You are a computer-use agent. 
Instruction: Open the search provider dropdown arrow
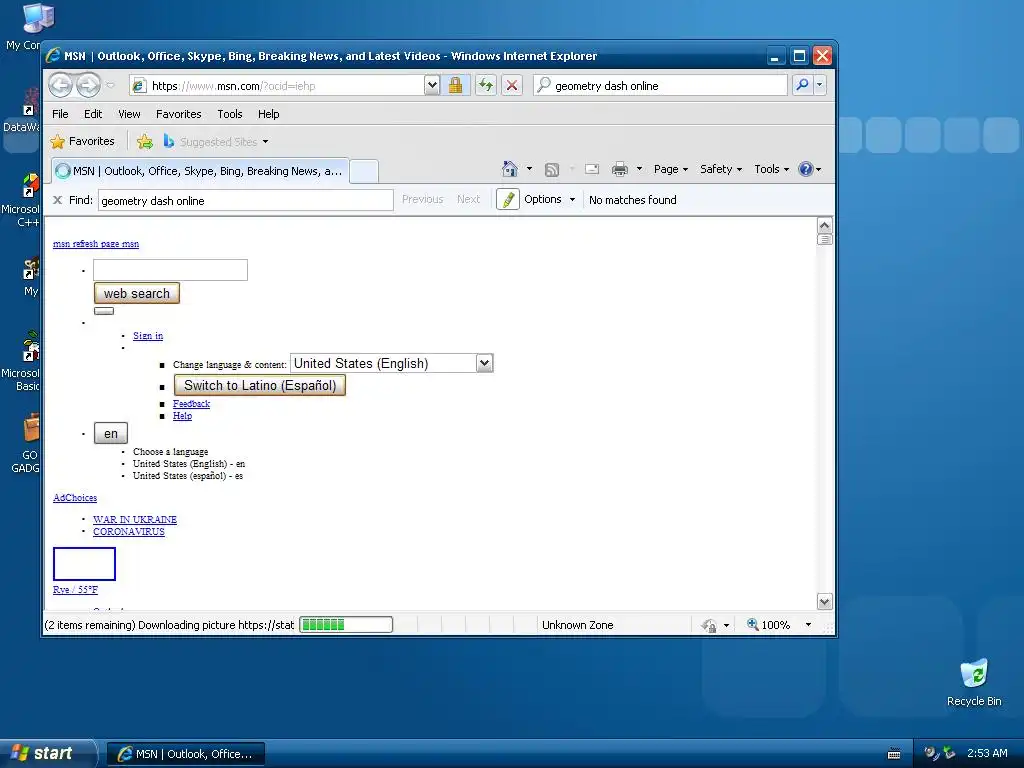(820, 85)
